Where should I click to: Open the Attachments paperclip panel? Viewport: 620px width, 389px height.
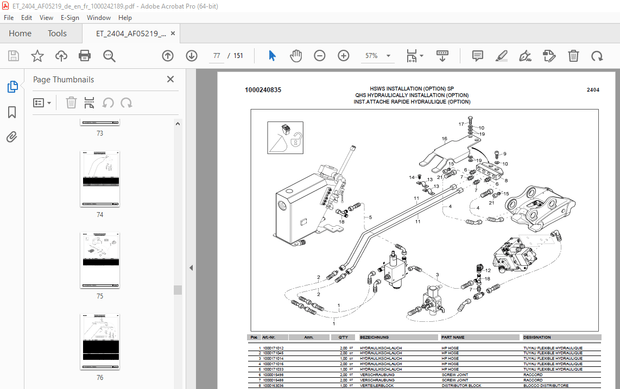click(x=12, y=137)
